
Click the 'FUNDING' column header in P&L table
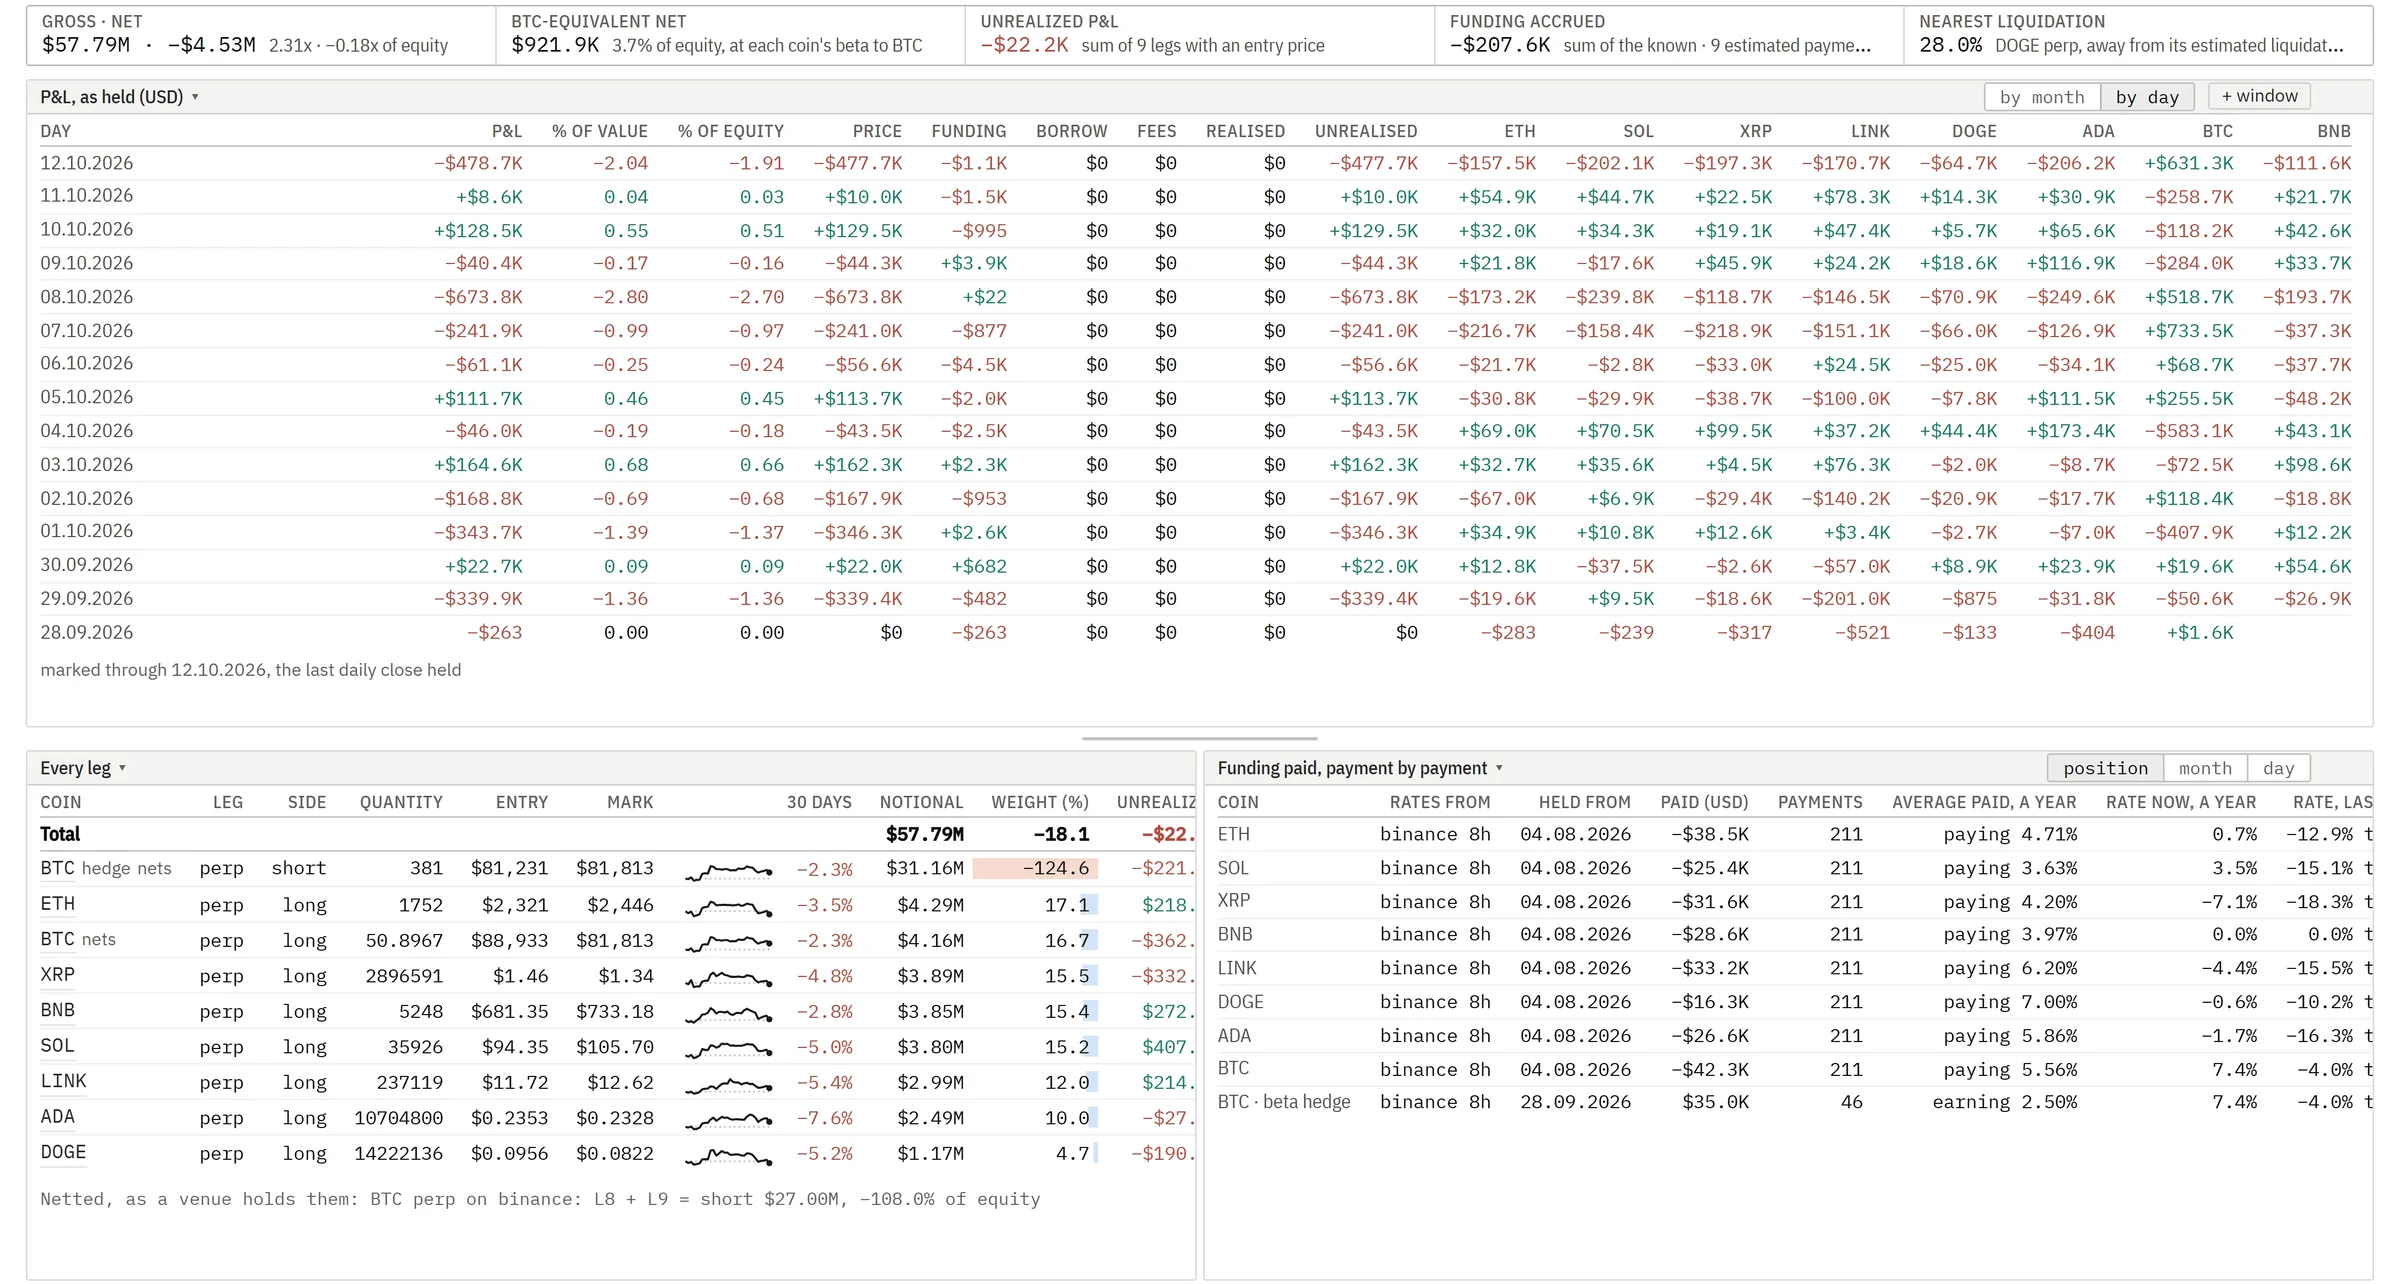click(968, 131)
